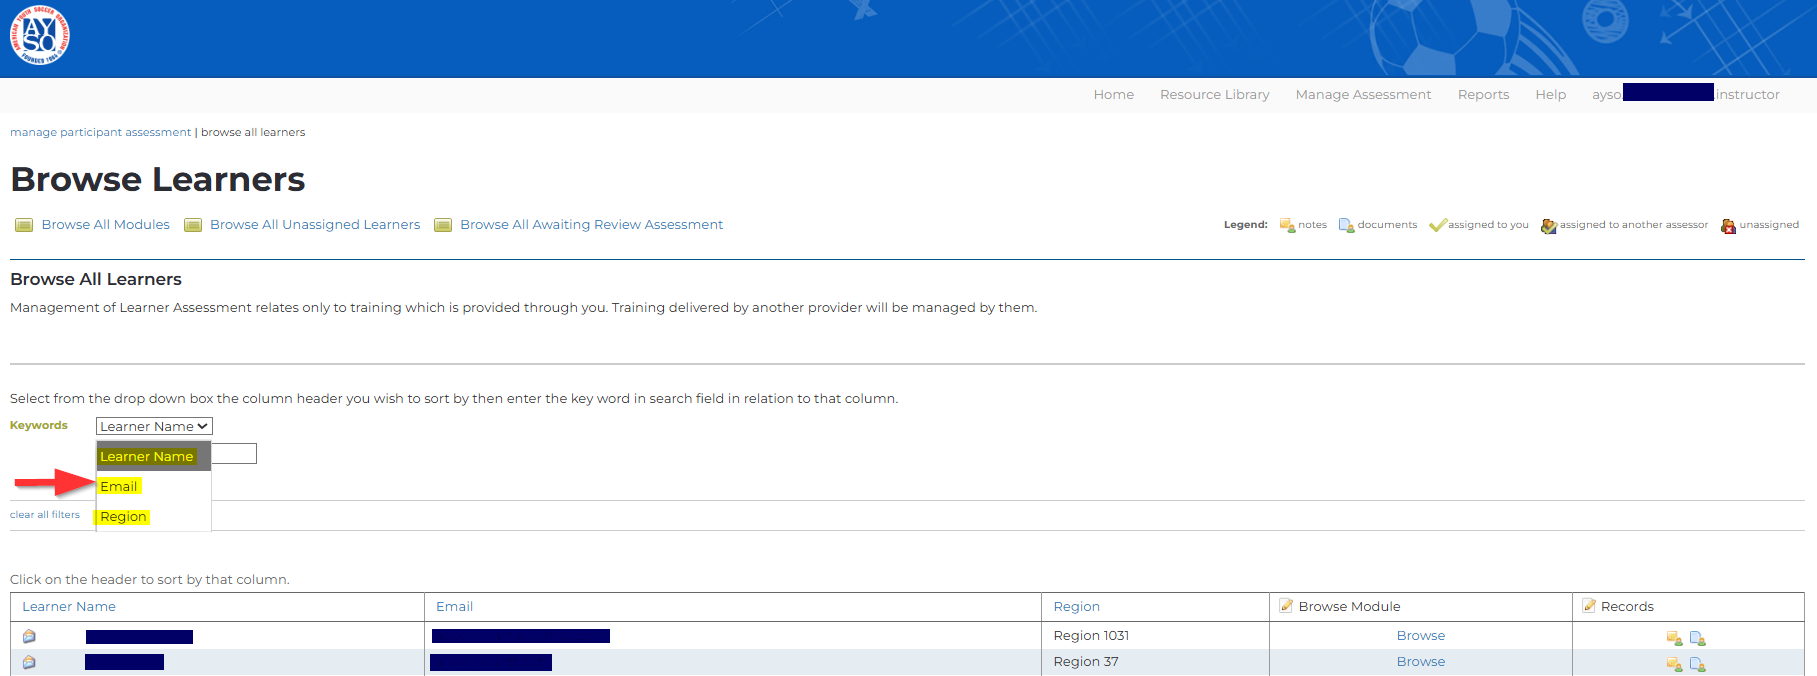Click the learner icon in the first row
The width and height of the screenshot is (1817, 676).
click(29, 636)
